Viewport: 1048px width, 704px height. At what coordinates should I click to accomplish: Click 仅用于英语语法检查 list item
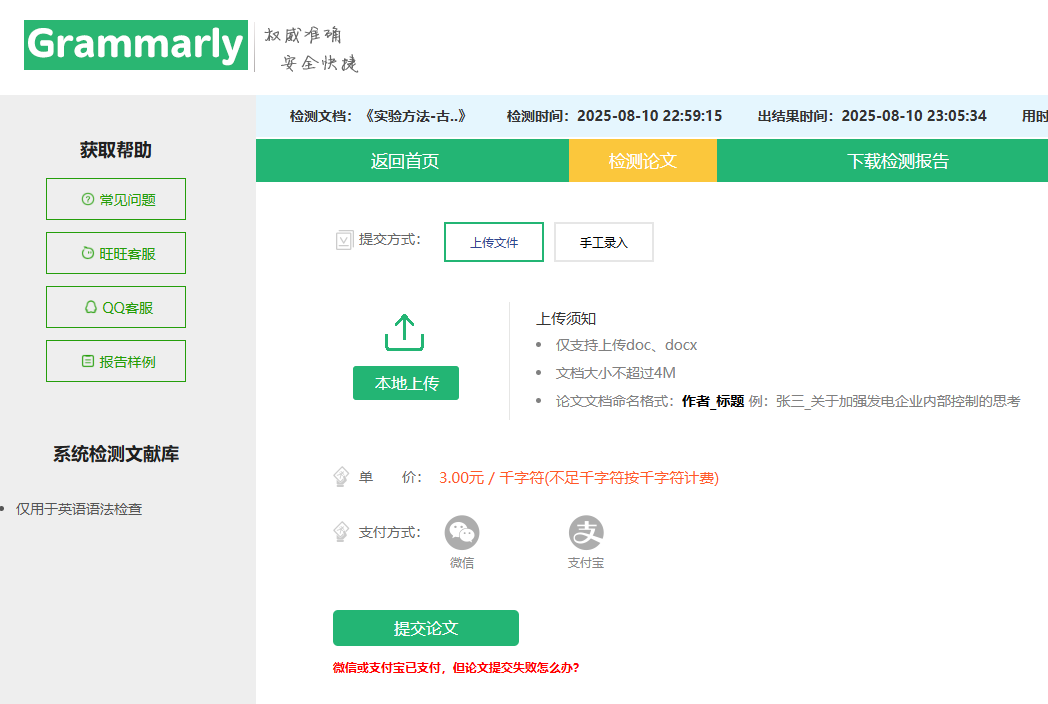coord(79,509)
